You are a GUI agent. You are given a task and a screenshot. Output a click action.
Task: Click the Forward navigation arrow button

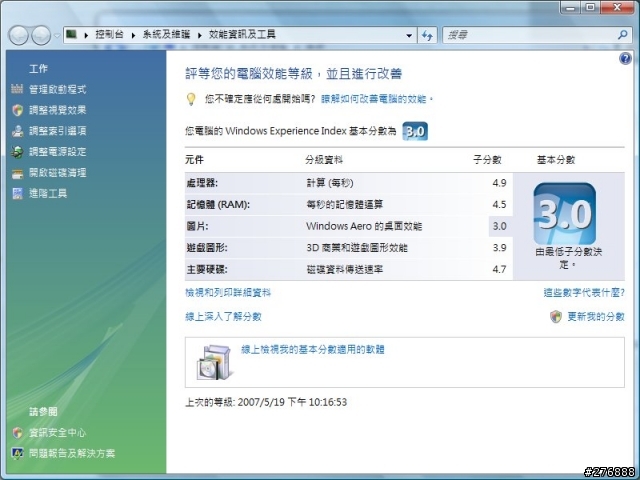point(41,36)
